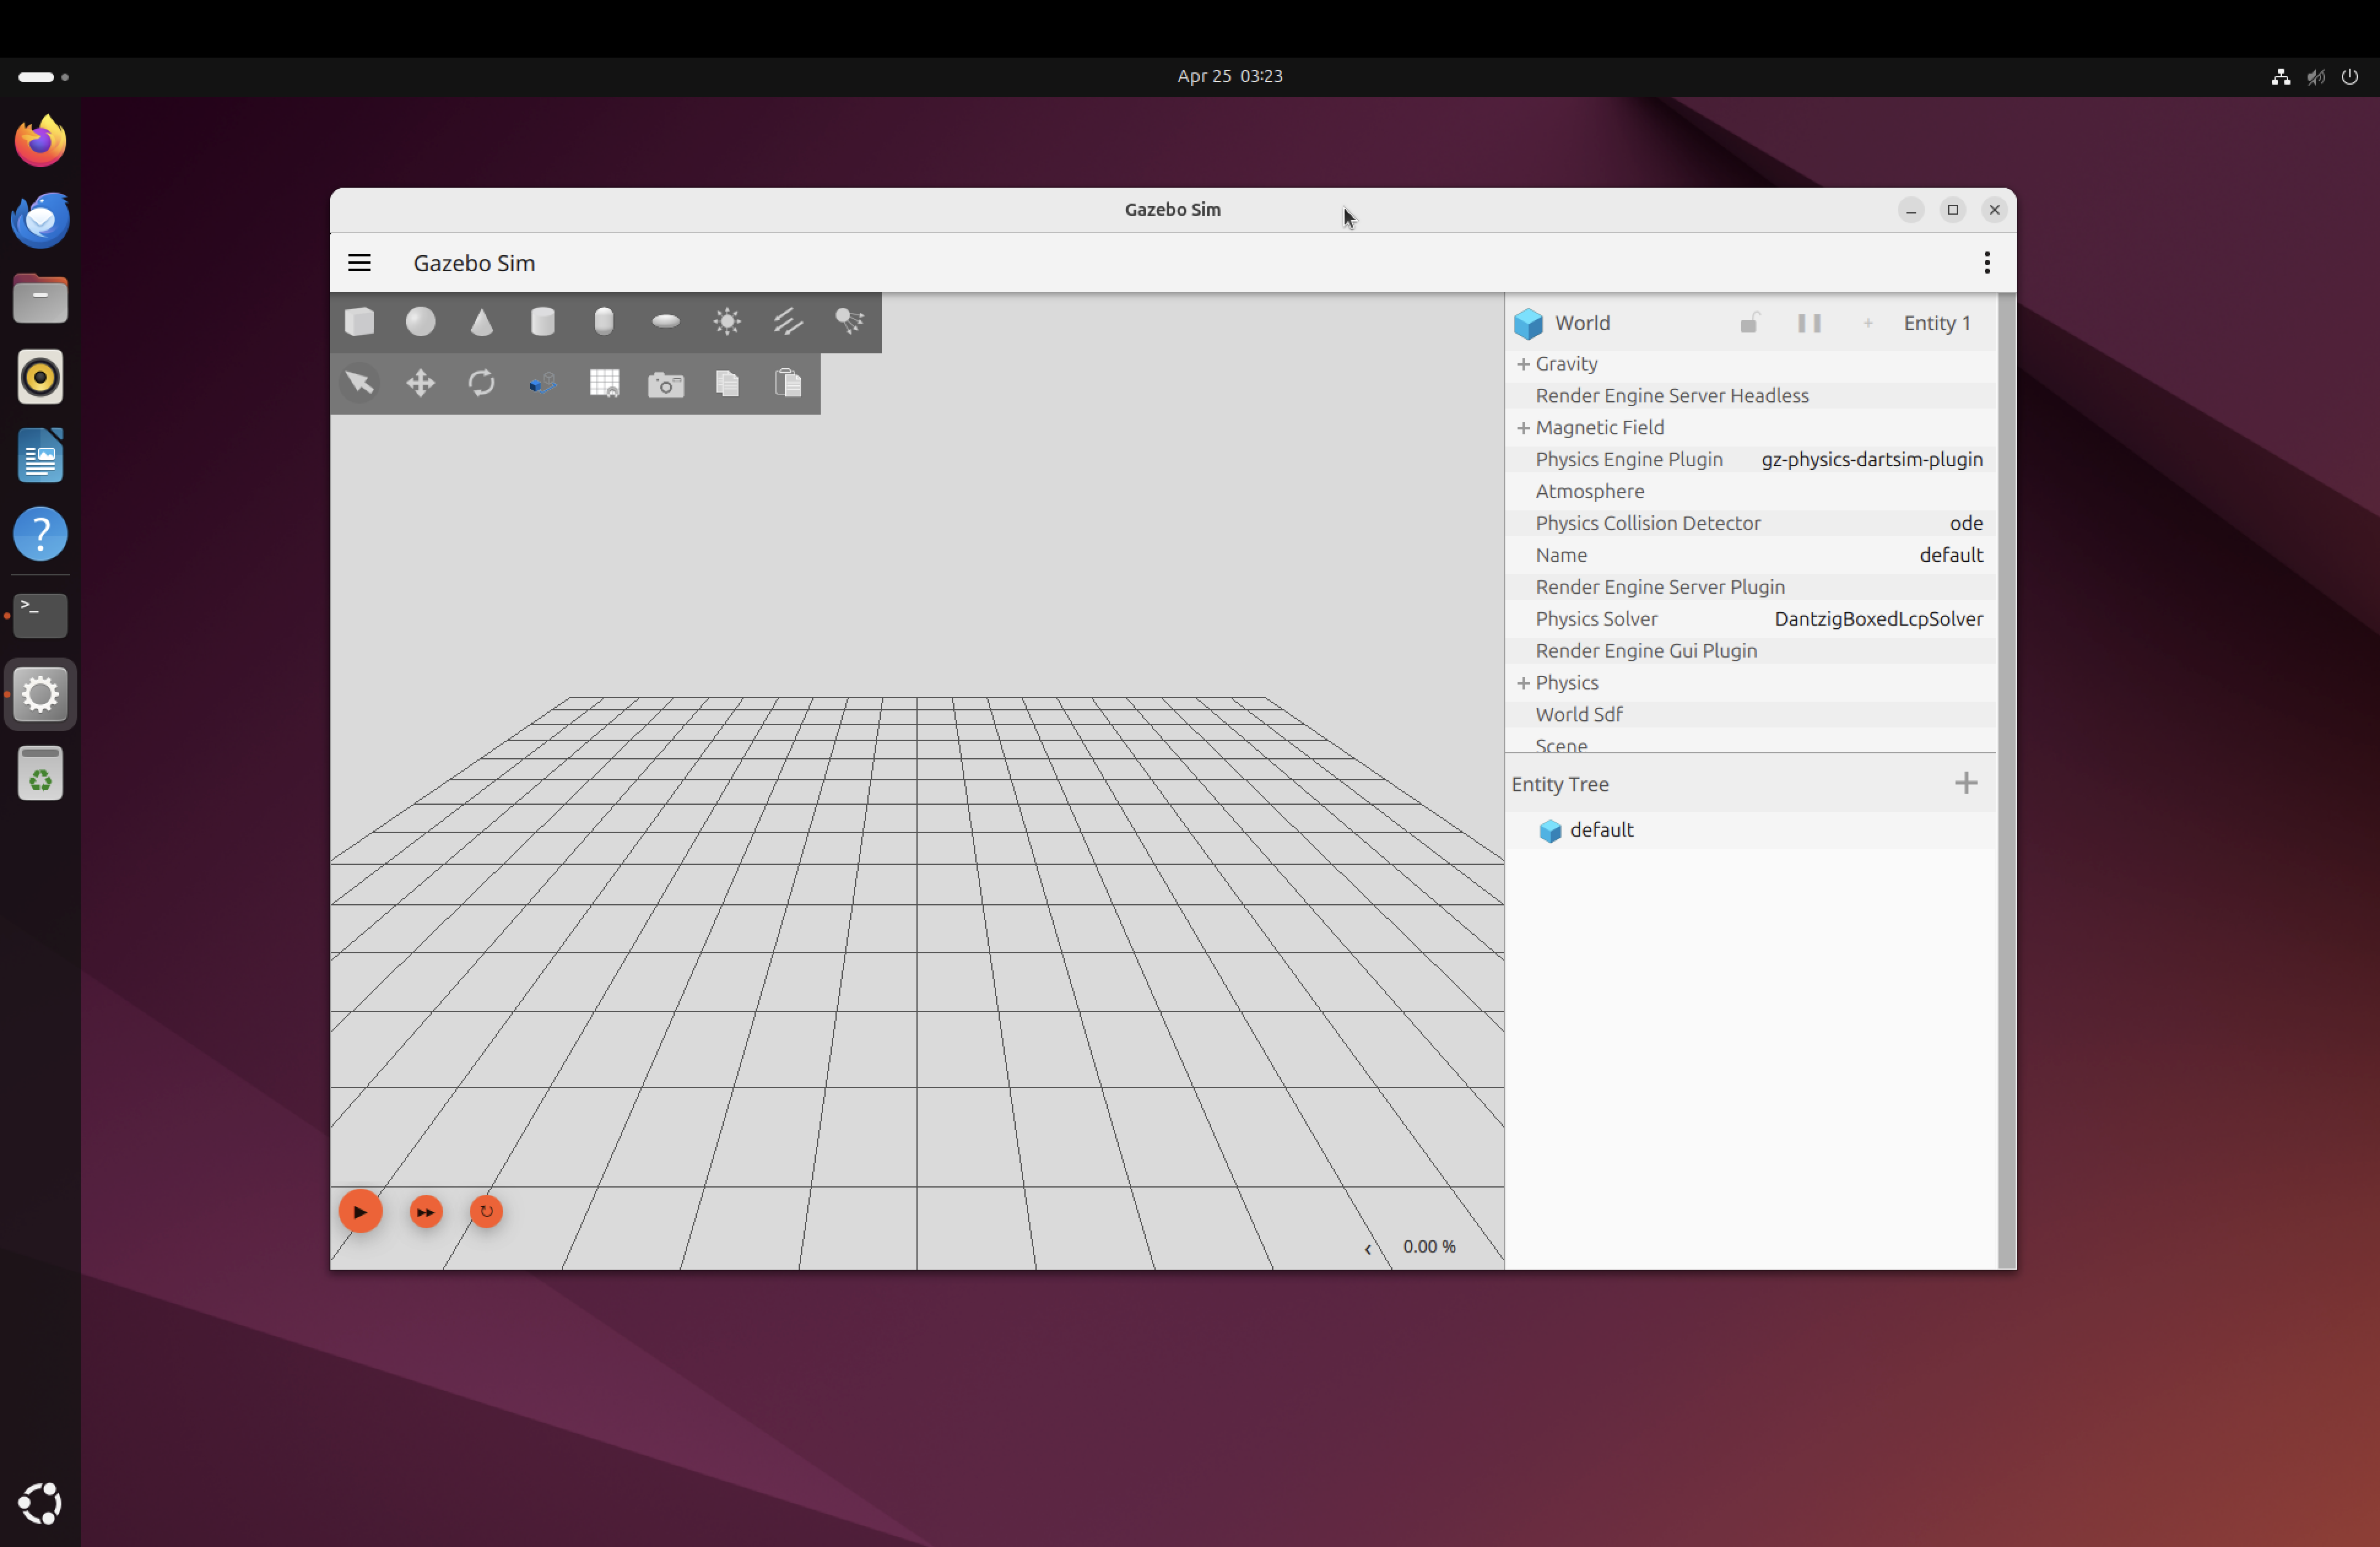The width and height of the screenshot is (2380, 1547).
Task: Add a spot light
Action: (x=850, y=322)
